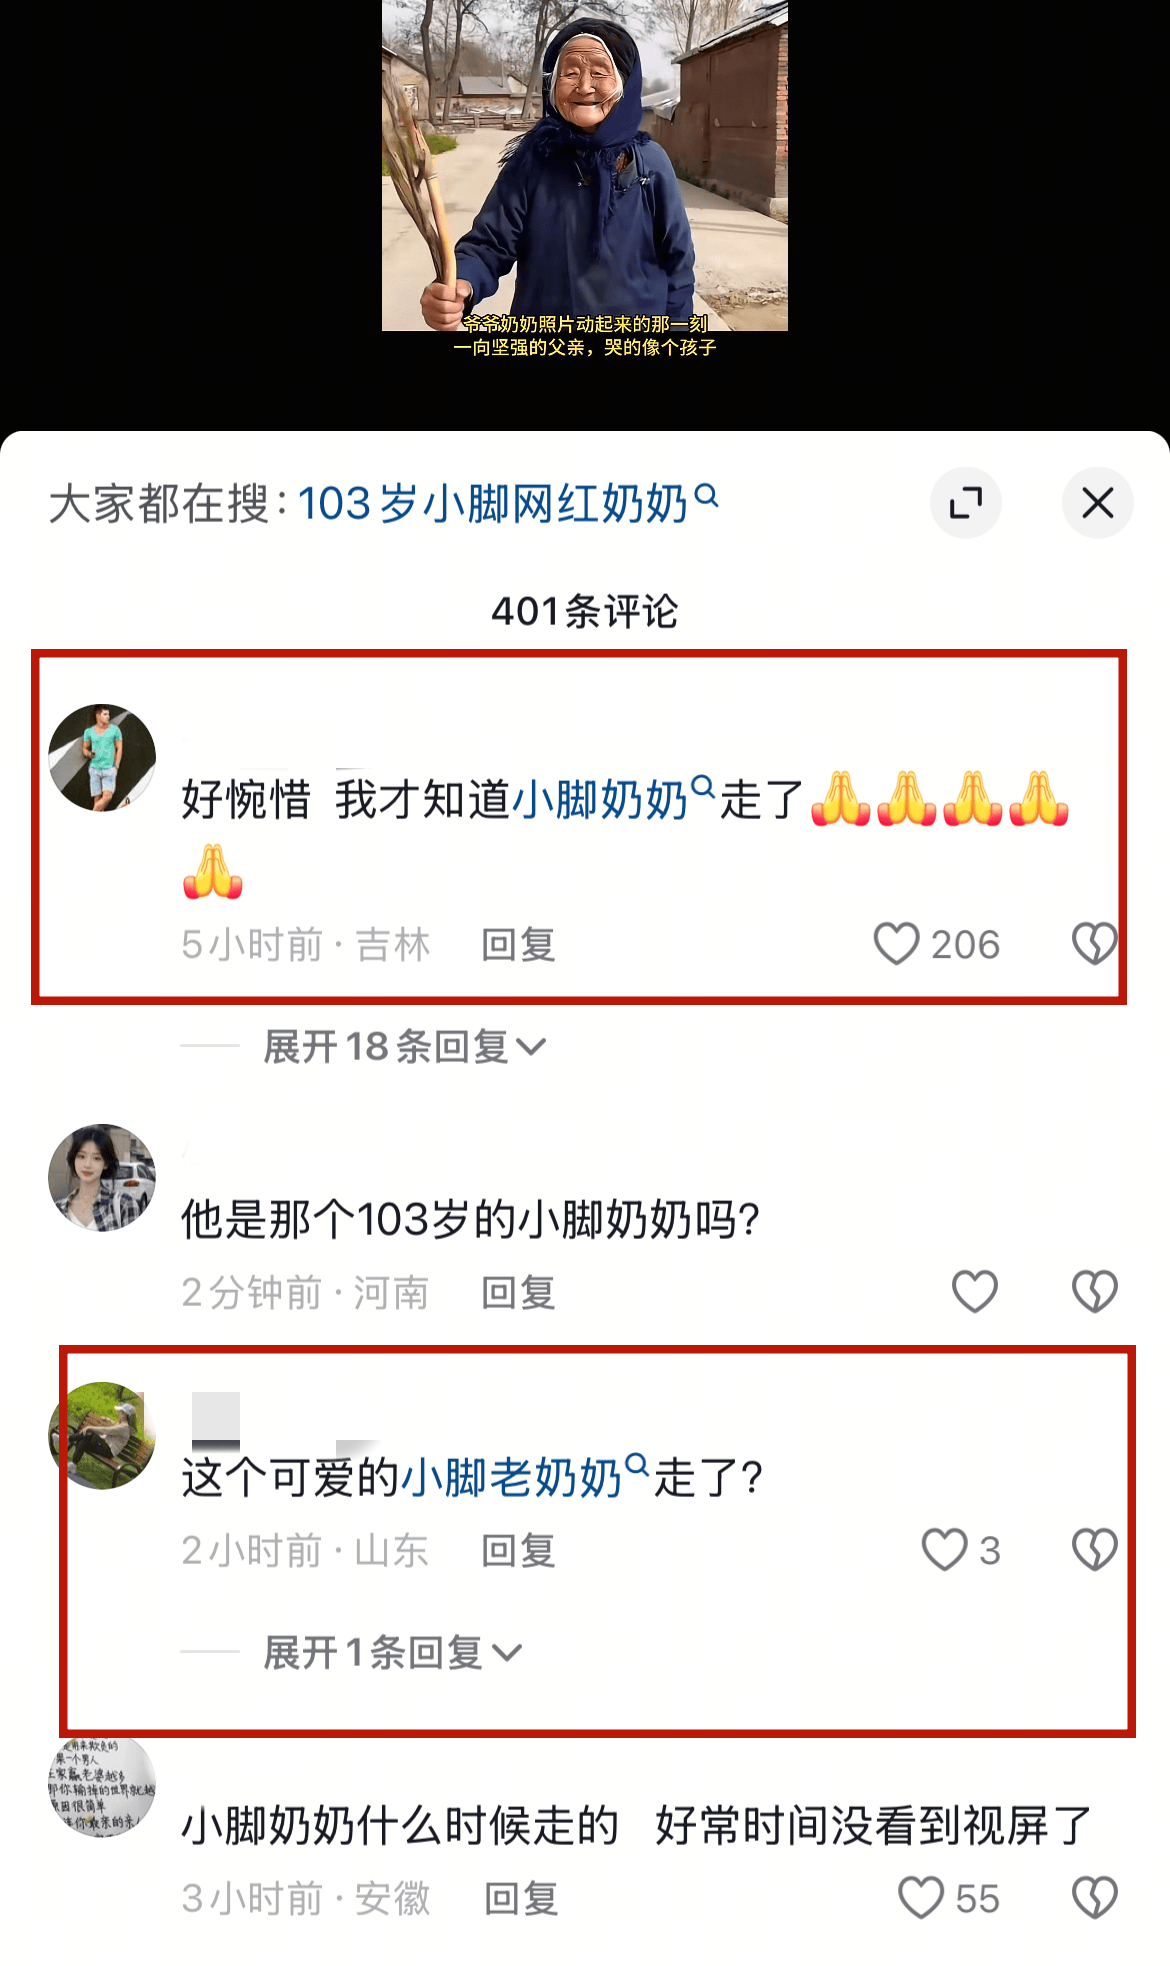
Task: Tap the video preview above comments
Action: click(x=584, y=166)
